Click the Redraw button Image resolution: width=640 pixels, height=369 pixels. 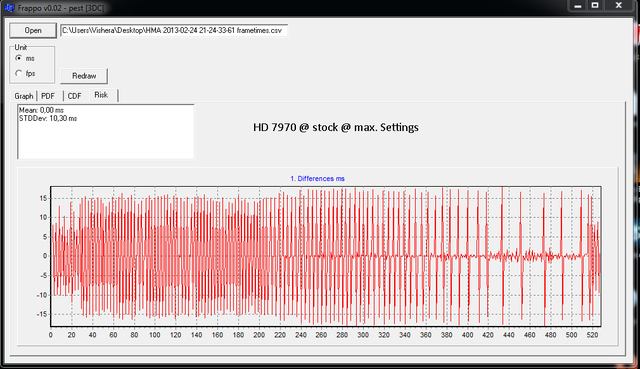point(84,76)
